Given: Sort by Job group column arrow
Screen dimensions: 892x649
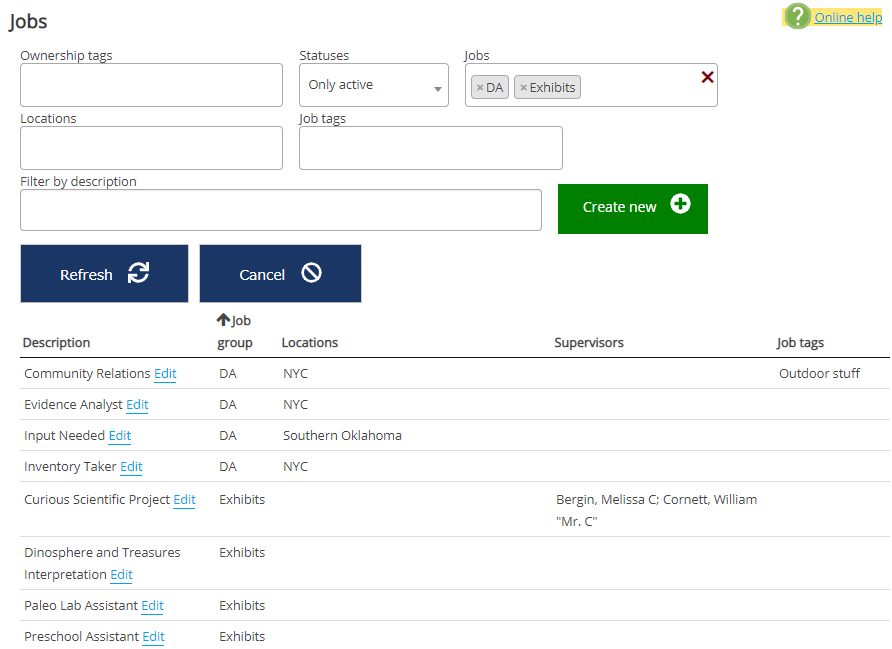Looking at the screenshot, I should (x=224, y=321).
